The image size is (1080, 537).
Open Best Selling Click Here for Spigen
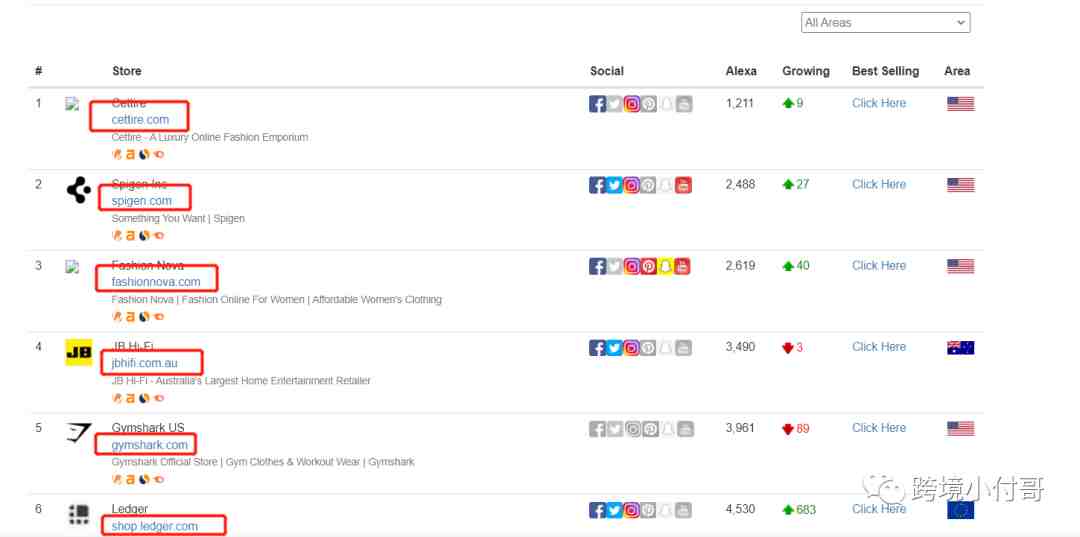[x=879, y=185]
